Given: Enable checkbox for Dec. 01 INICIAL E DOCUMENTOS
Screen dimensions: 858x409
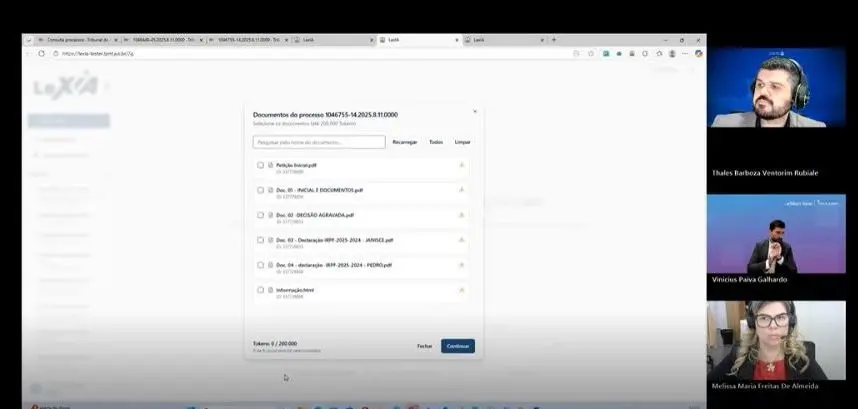Looking at the screenshot, I should [260, 190].
